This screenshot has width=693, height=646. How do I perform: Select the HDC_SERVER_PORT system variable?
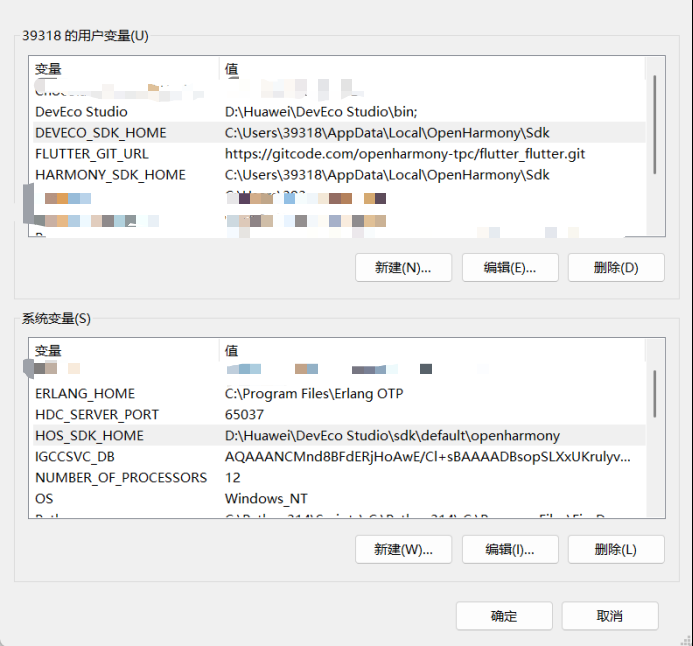(339, 414)
